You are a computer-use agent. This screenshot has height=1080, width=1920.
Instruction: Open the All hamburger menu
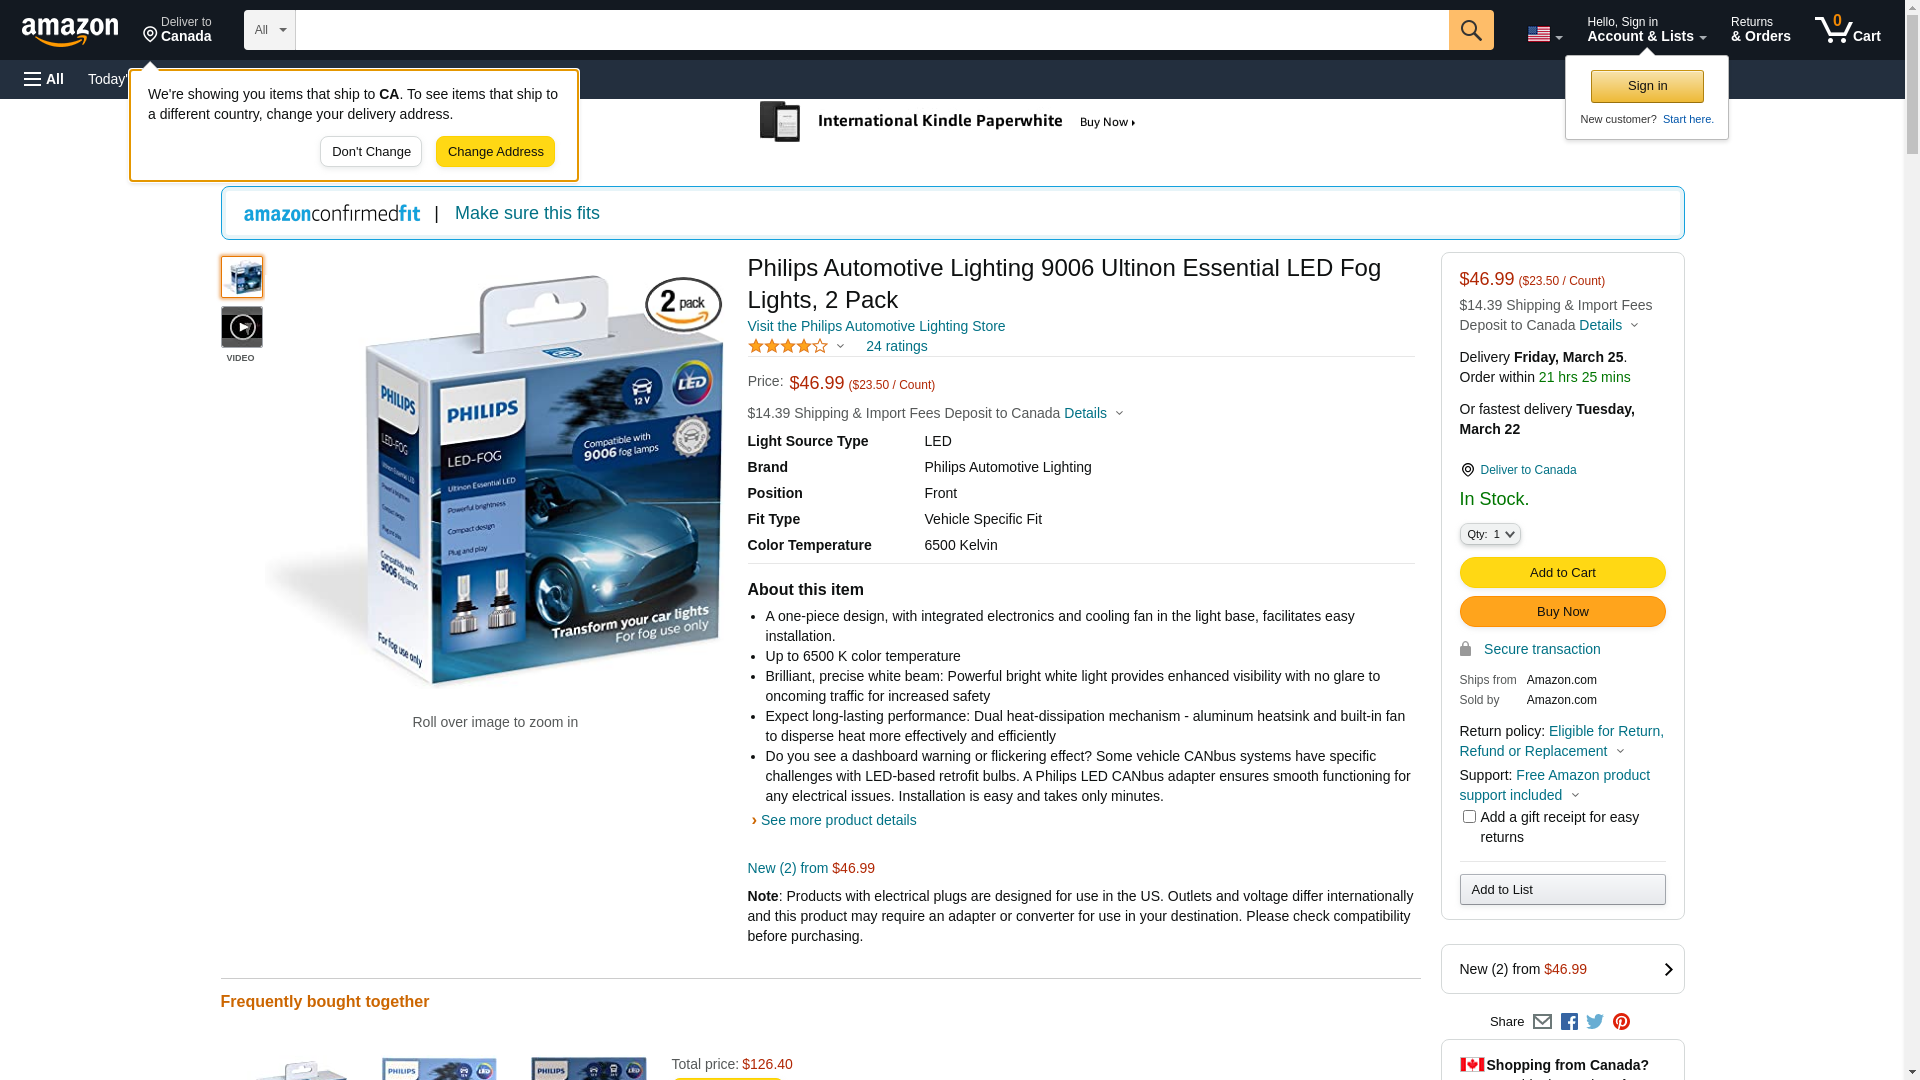pos(44,79)
